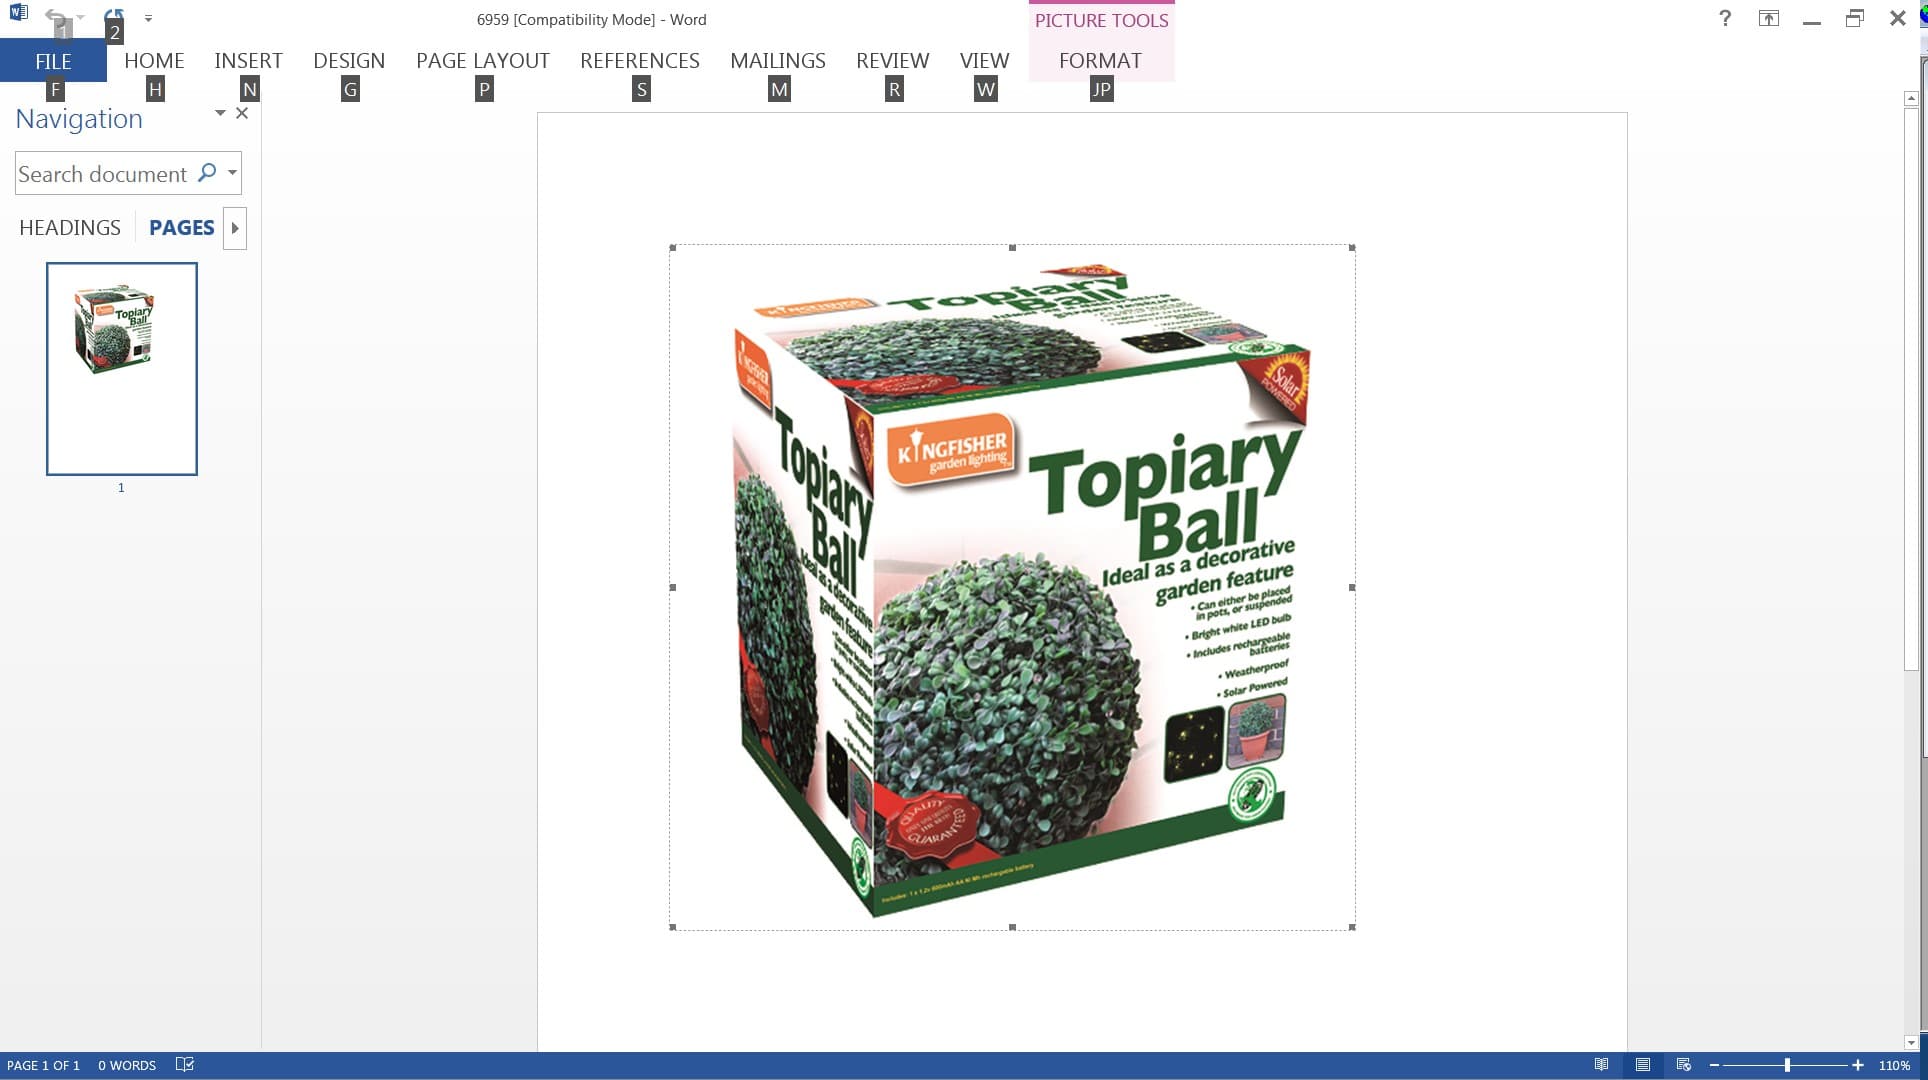Open the Picture Tools FORMAT tab
This screenshot has width=1928, height=1080.
tap(1100, 61)
